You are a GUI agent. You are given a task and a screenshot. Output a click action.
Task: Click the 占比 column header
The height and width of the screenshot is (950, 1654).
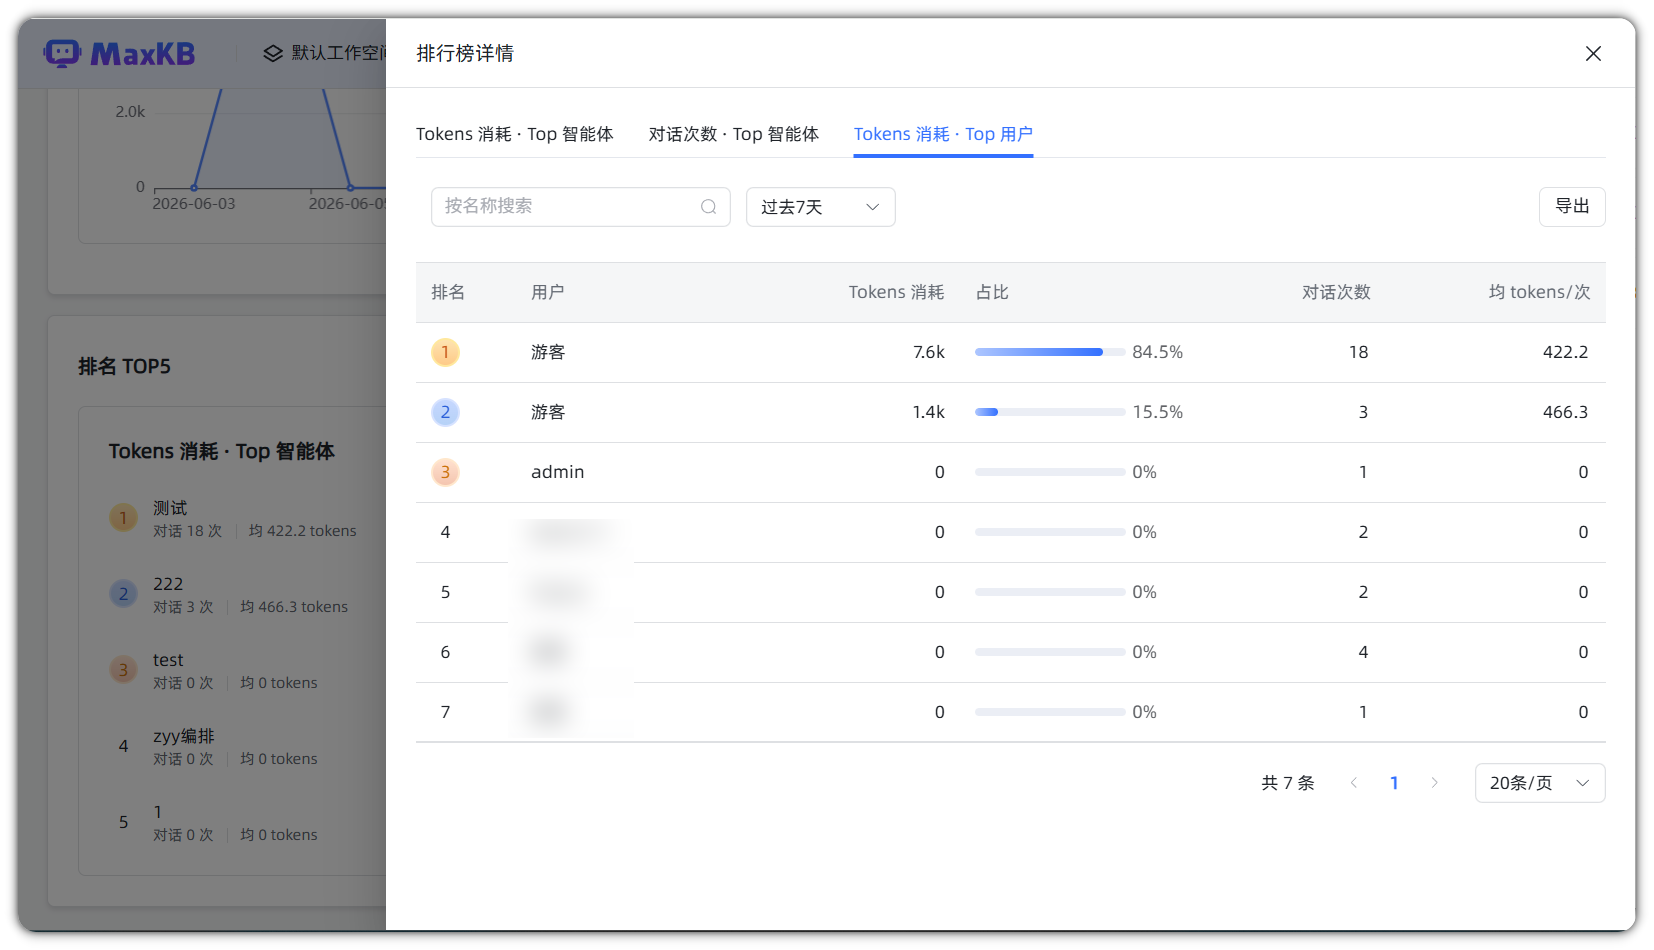point(992,292)
